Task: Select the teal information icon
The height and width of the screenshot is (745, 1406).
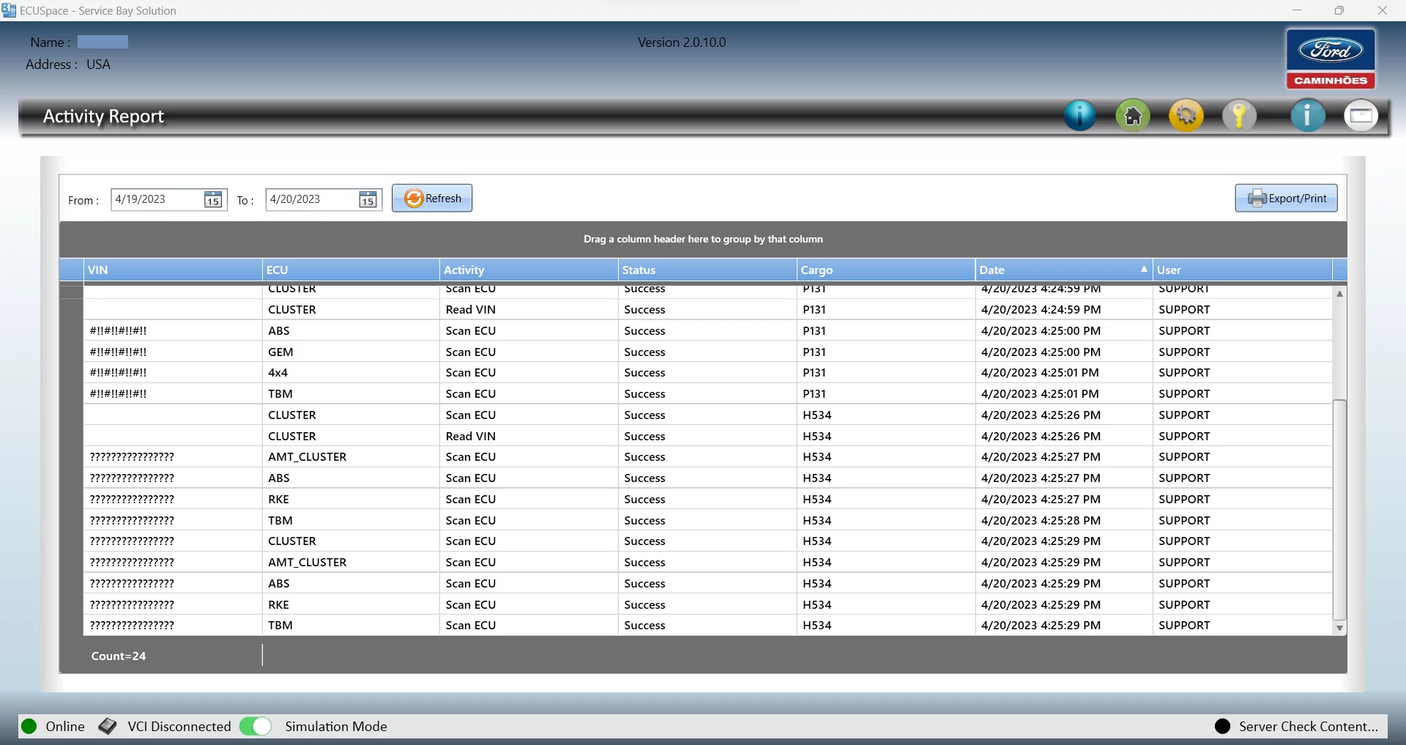Action: tap(1307, 115)
